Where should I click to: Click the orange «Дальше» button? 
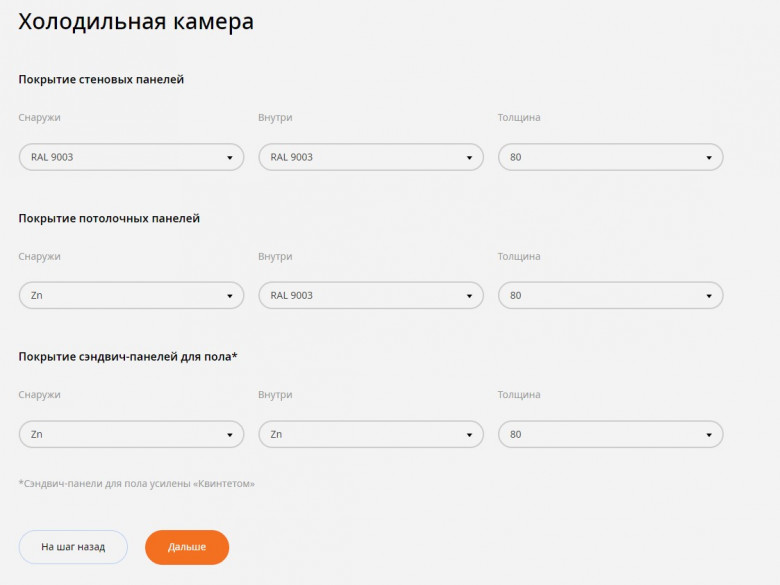coord(187,547)
